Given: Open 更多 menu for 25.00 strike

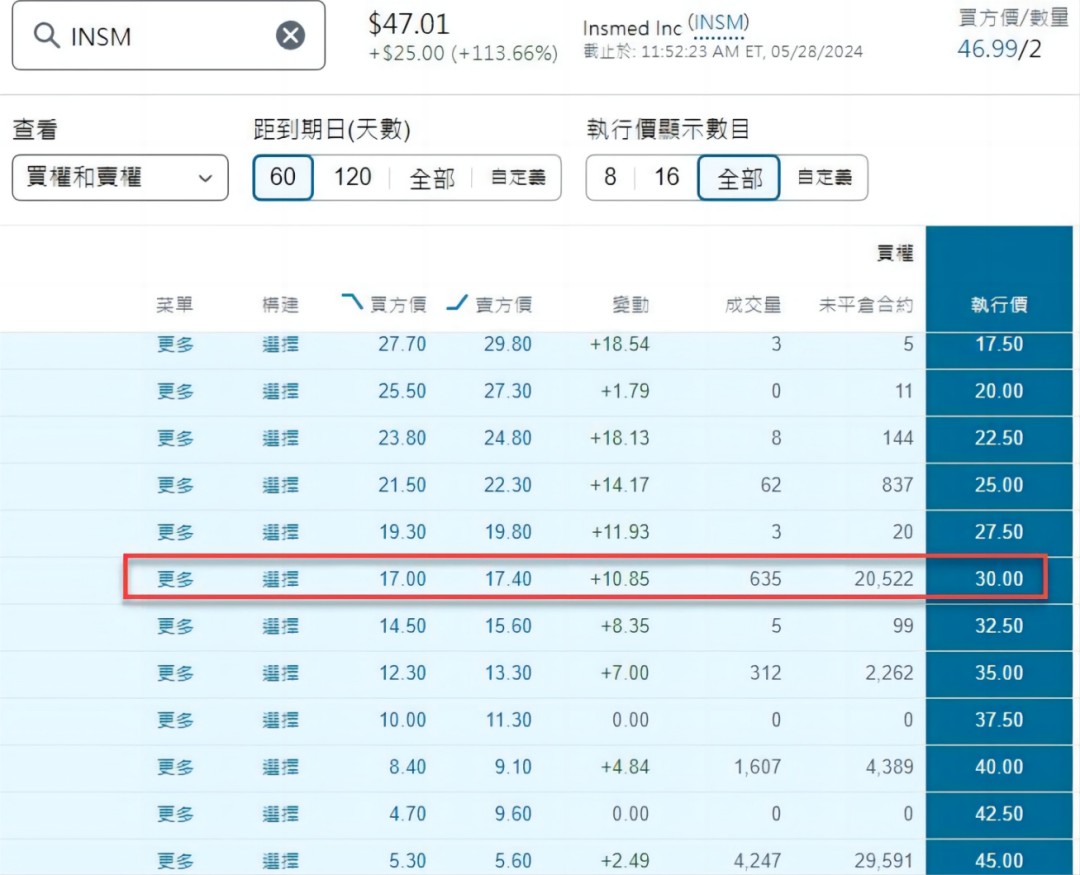Looking at the screenshot, I should coord(175,485).
